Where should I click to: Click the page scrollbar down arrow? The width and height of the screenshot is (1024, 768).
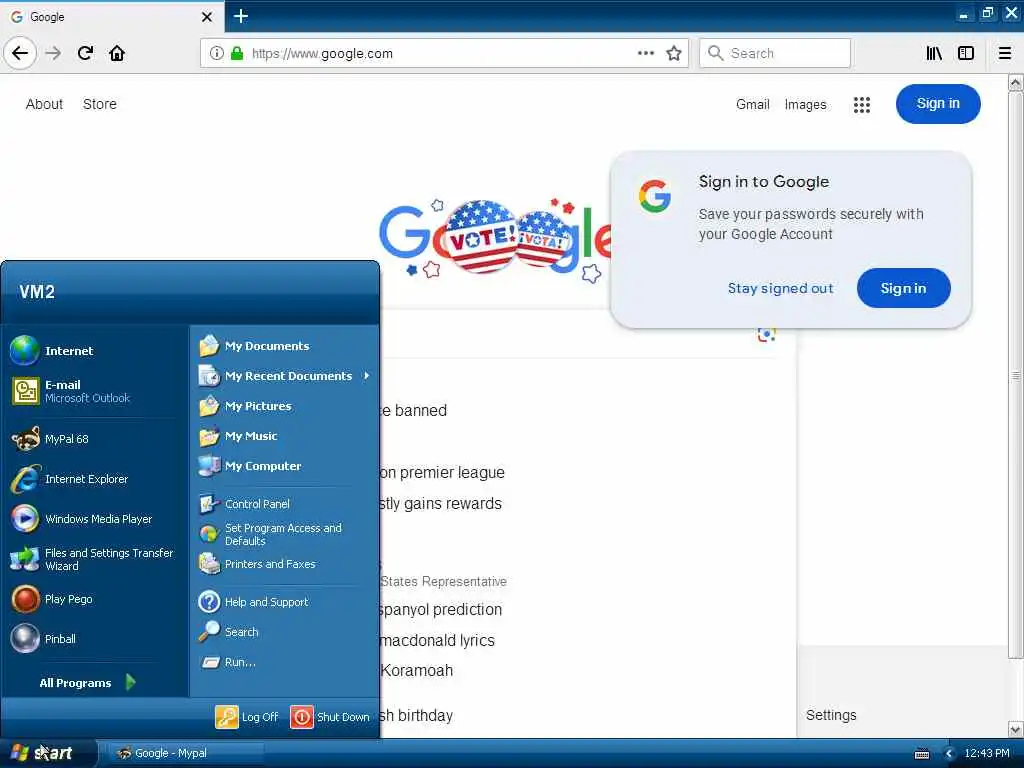click(1016, 729)
